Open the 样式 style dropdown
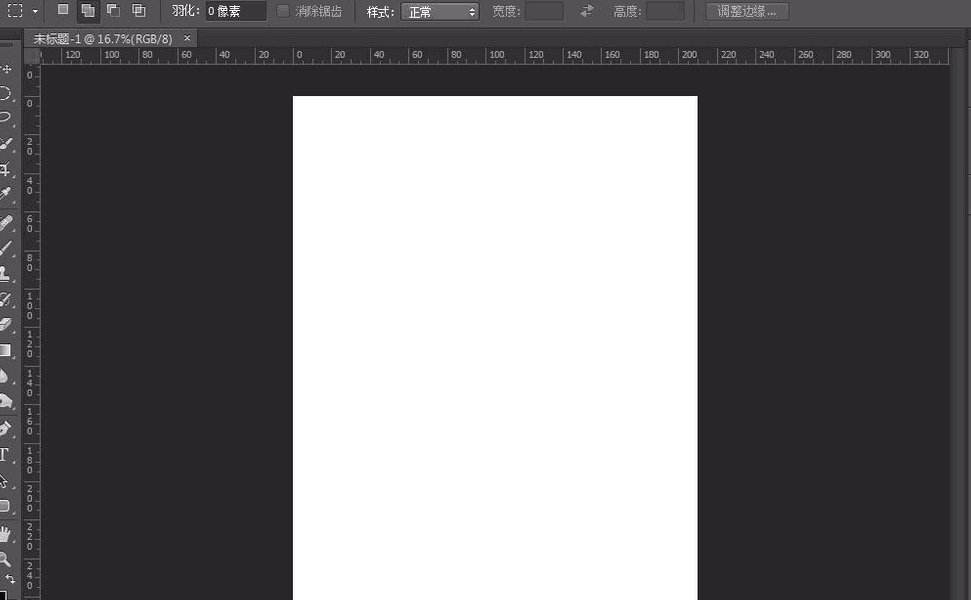The height and width of the screenshot is (600, 971). point(440,12)
